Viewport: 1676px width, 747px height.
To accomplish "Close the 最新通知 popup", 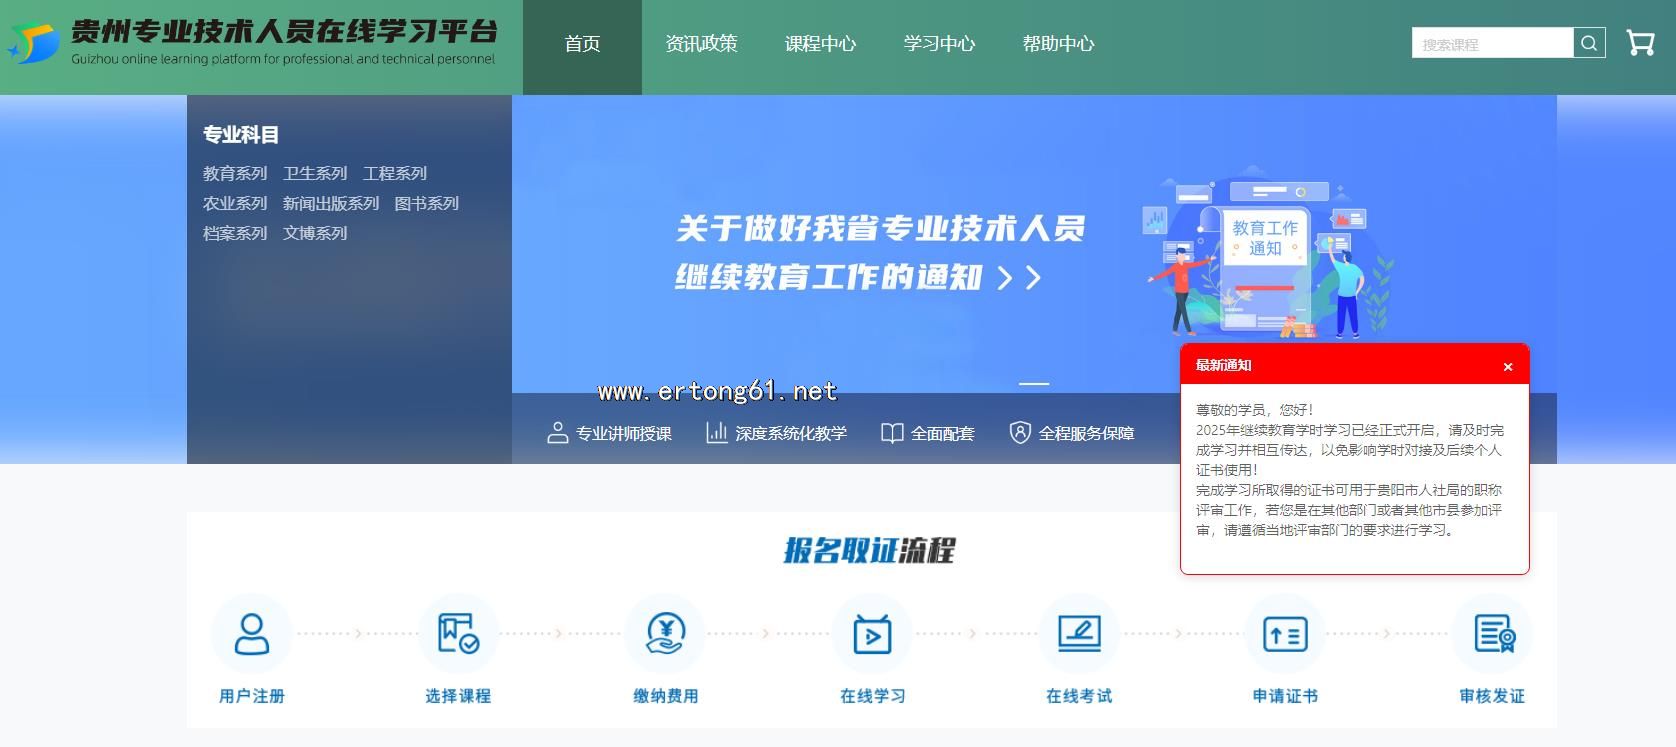I will pos(1508,367).
